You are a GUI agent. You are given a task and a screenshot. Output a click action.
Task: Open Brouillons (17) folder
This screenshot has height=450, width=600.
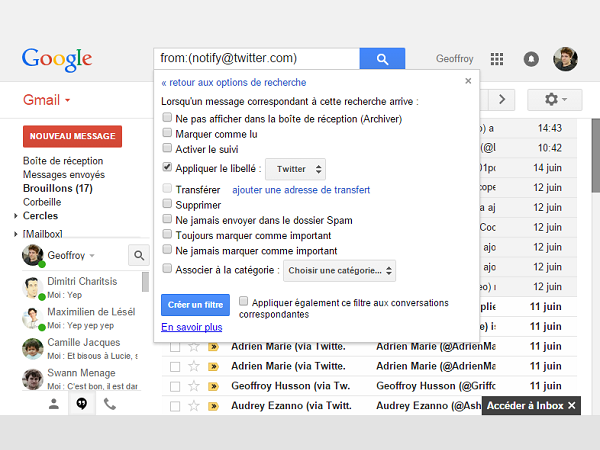[x=58, y=188]
